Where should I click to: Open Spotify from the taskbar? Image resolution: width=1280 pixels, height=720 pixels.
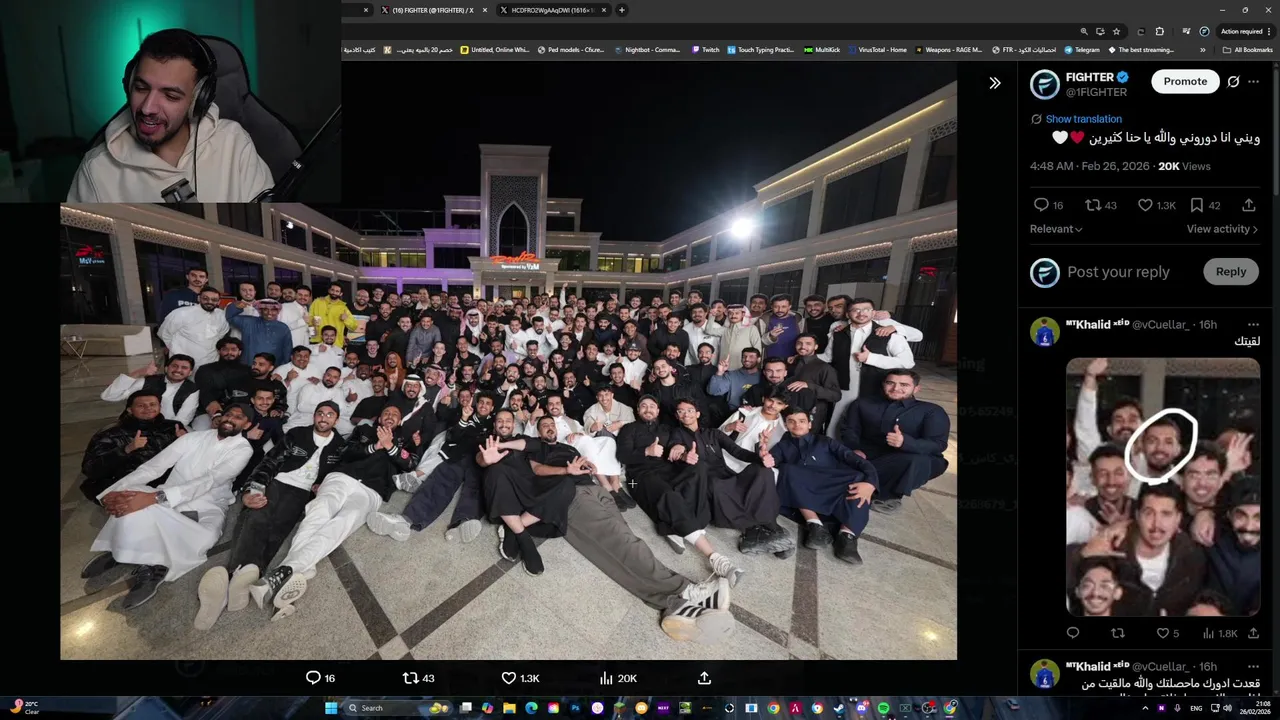[883, 708]
